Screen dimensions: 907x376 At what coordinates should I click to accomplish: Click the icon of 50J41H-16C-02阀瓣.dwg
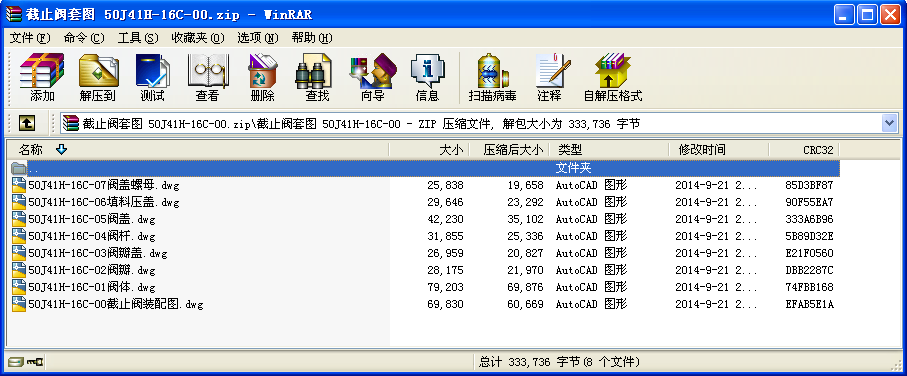[19, 270]
